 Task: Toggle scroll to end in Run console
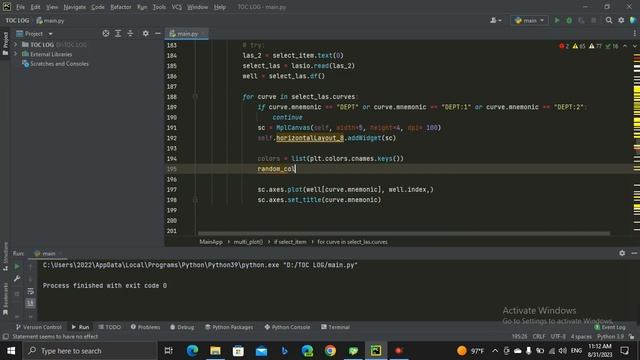pyautogui.click(x=30, y=303)
